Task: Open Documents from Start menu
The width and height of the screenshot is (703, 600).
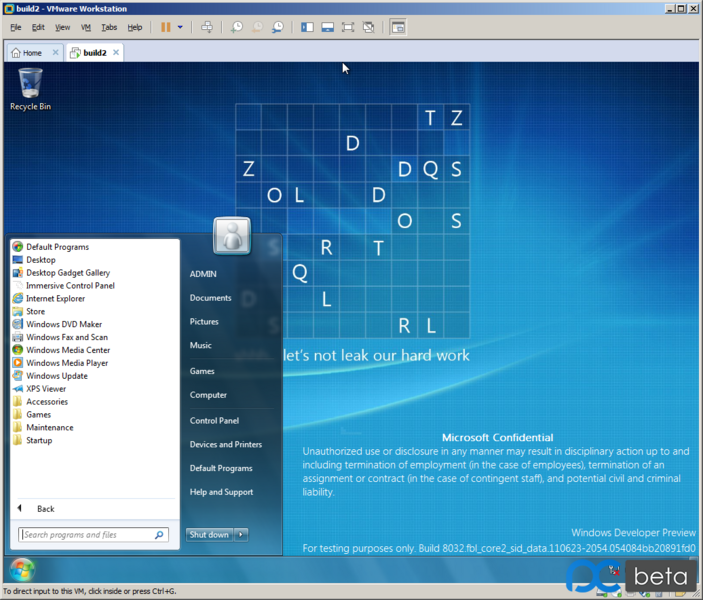Action: 210,298
